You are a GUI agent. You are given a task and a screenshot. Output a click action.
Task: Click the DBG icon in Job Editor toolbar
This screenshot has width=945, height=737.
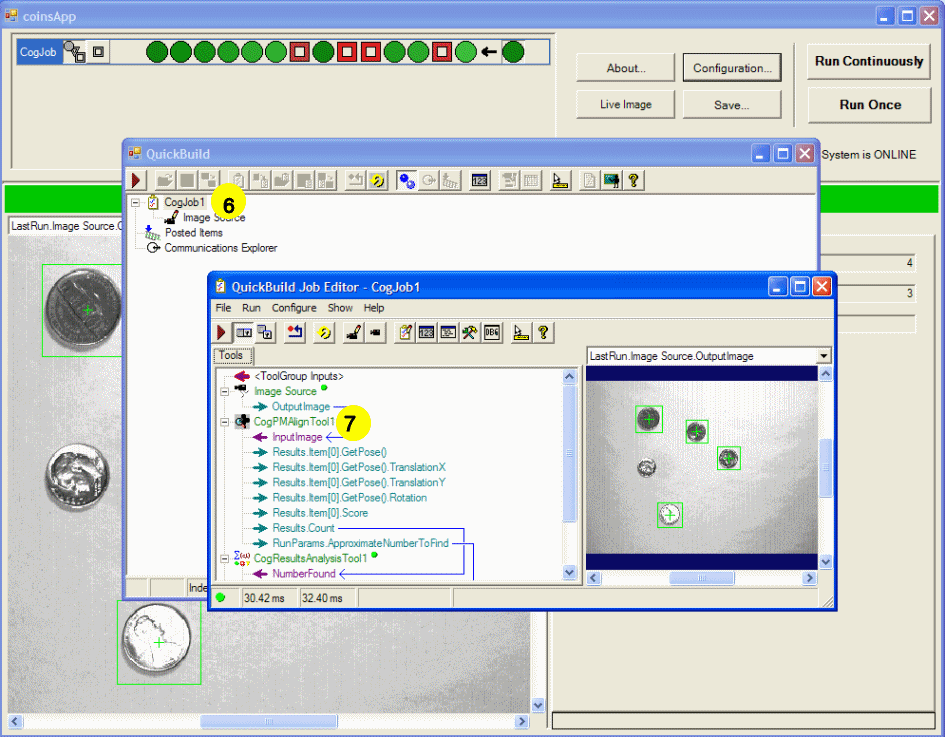click(491, 333)
